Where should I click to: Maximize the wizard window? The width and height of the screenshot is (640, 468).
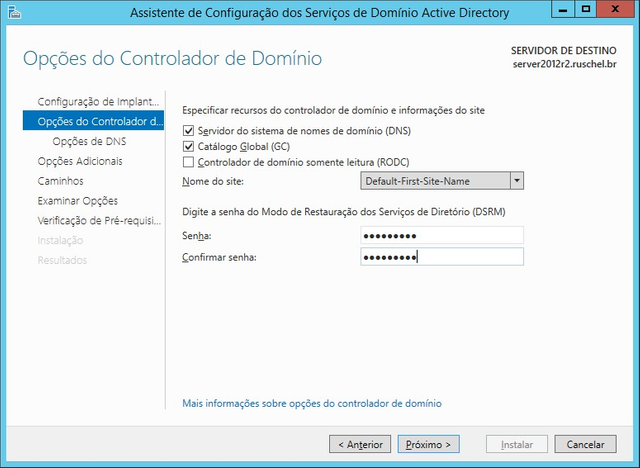pos(586,9)
